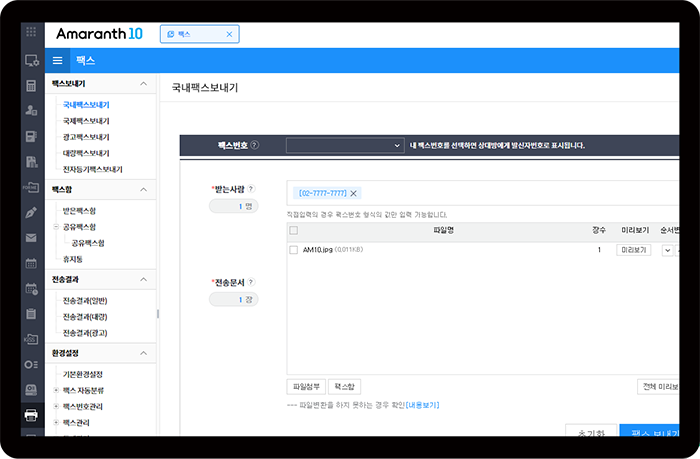This screenshot has height=459, width=700.
Task: Close the 팩스 tab with X
Action: 229,34
